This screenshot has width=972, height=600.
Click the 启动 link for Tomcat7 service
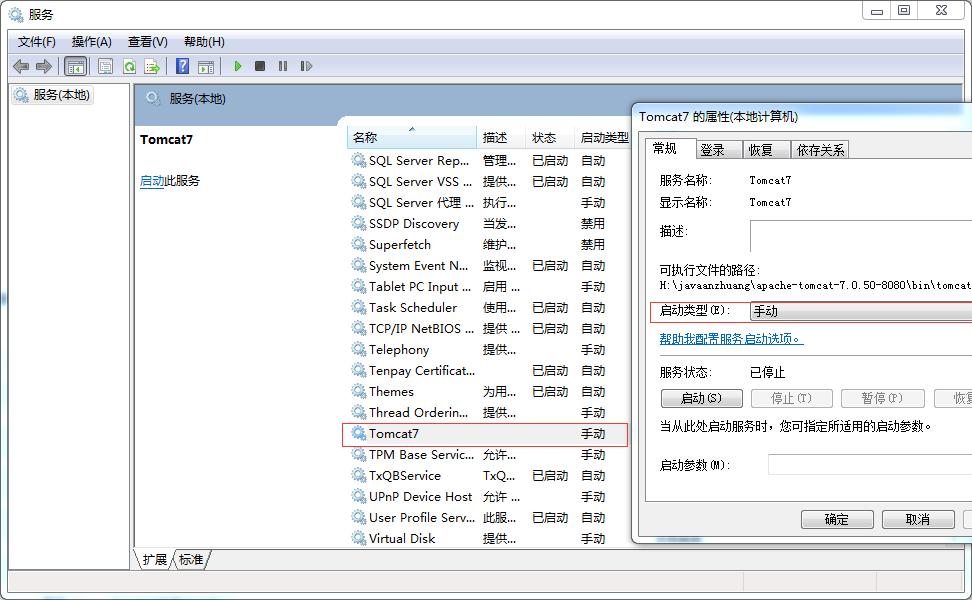coord(152,181)
